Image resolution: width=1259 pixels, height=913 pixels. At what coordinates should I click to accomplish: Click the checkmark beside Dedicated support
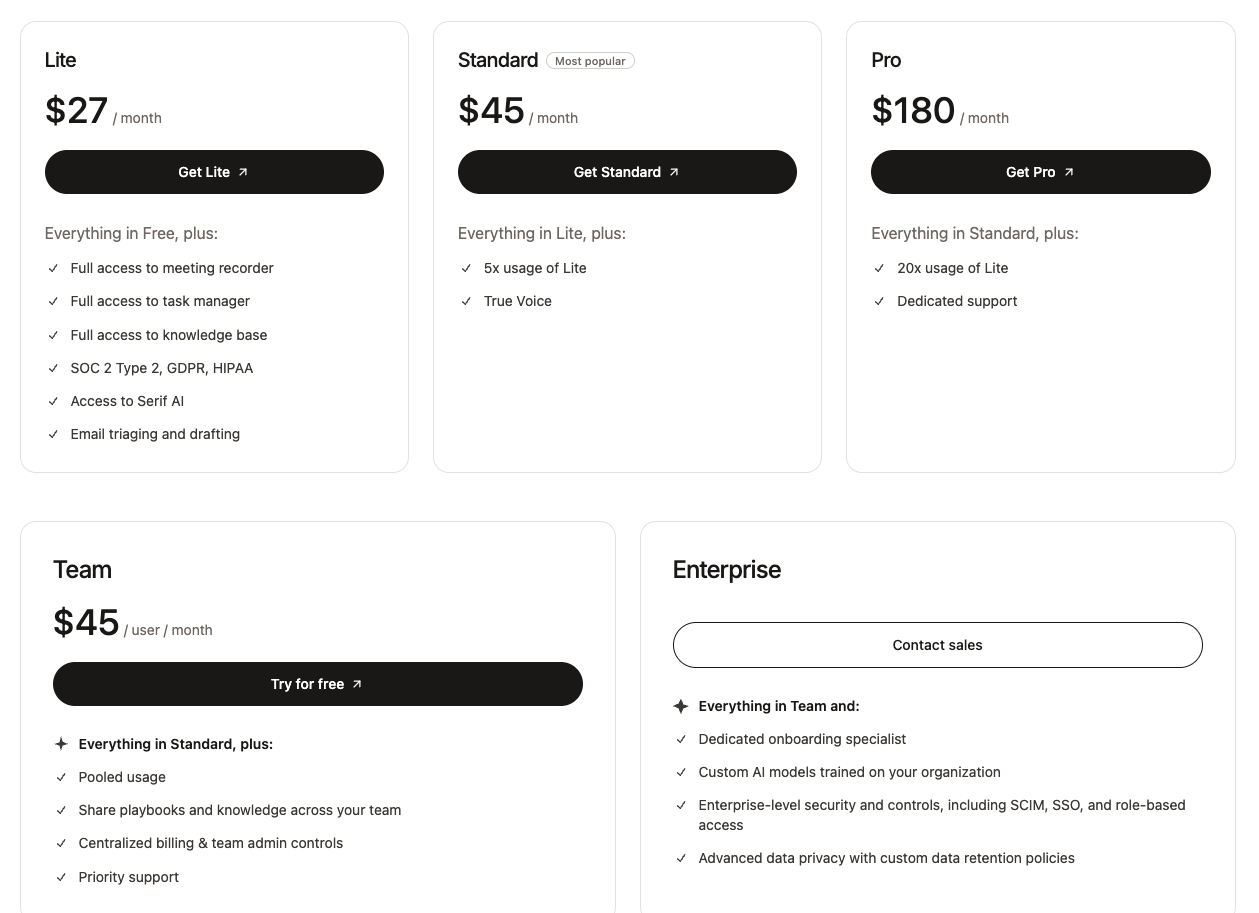(879, 301)
